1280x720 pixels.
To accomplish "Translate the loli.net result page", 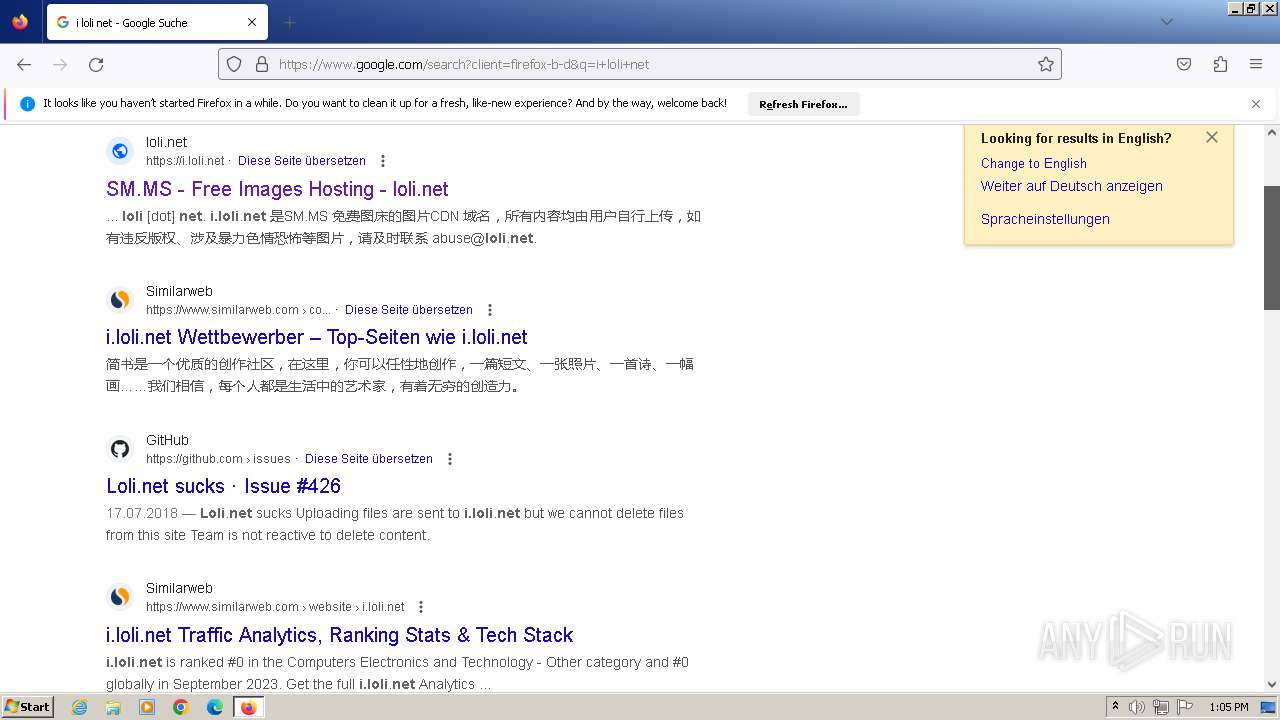I will pos(302,160).
